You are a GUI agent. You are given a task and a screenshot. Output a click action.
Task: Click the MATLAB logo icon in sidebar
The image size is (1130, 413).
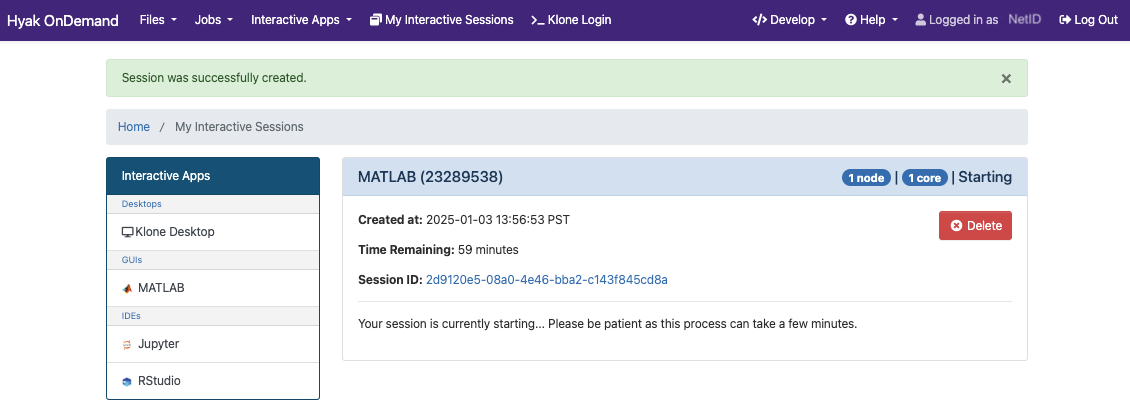(128, 288)
